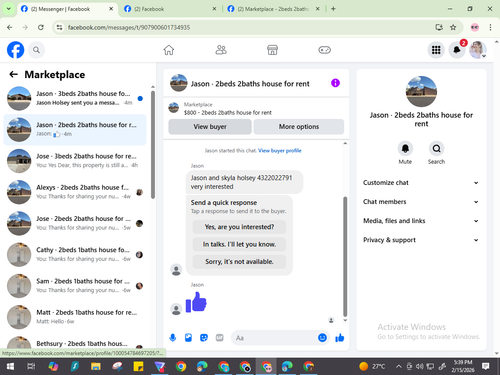Open the Facebook home logo
Viewport: 500px width, 375px height.
pyautogui.click(x=16, y=50)
